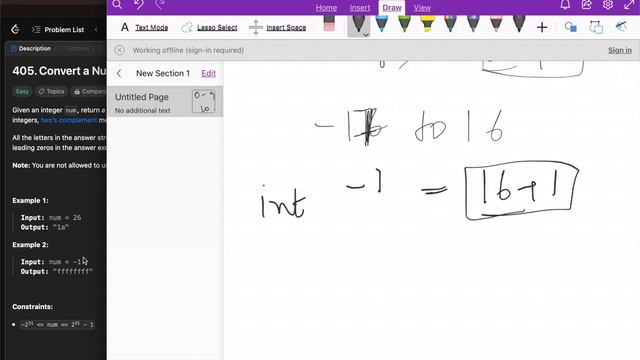Click the LeetCode logo icon
Viewport: 640px width, 360px height.
(16, 29)
